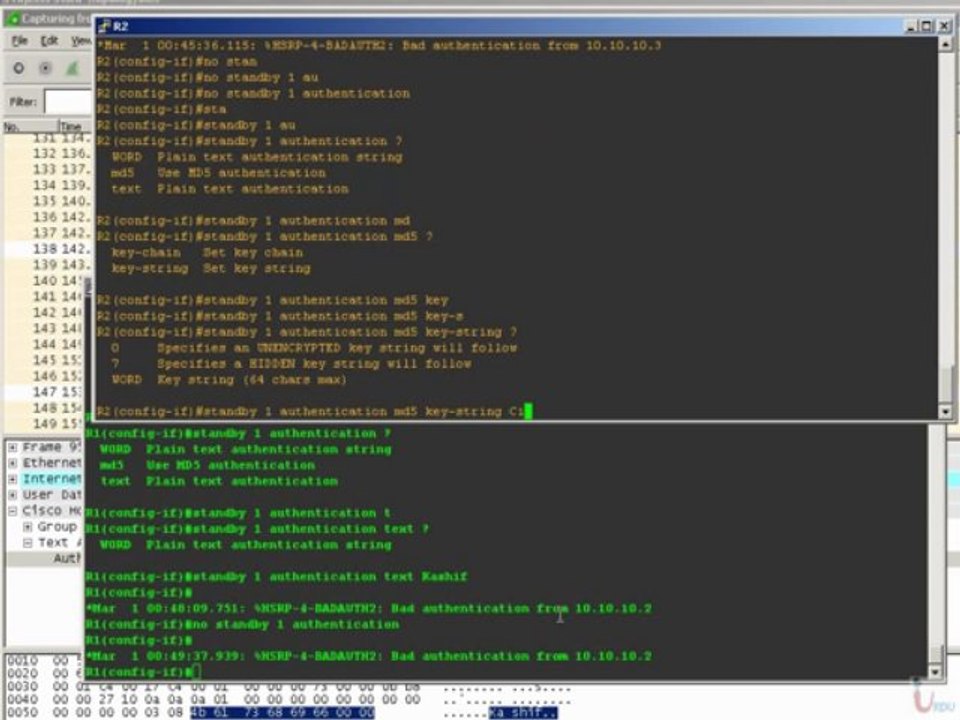This screenshot has height=720, width=960.
Task: Select packet number 138 in the list
Action: coord(48,249)
